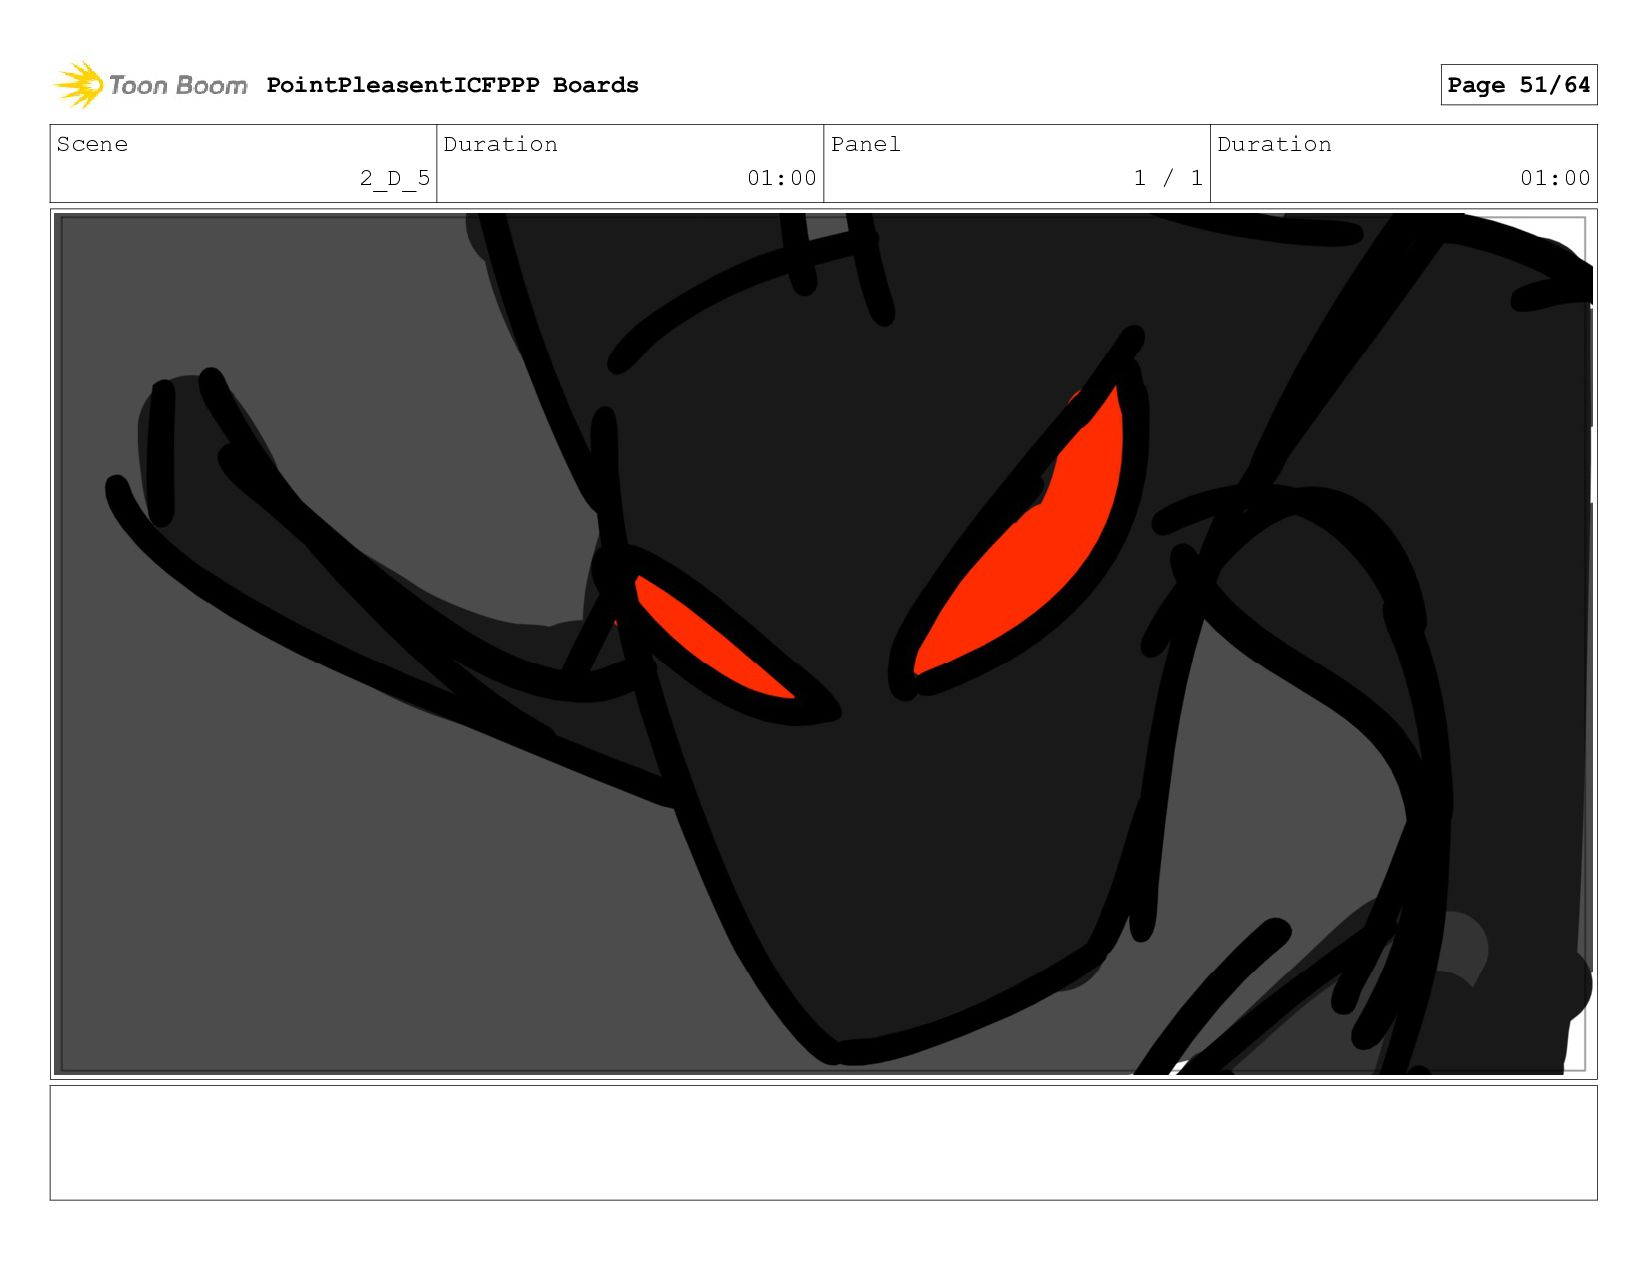
Task: Click the panel count 1 / 1
Action: (1168, 178)
